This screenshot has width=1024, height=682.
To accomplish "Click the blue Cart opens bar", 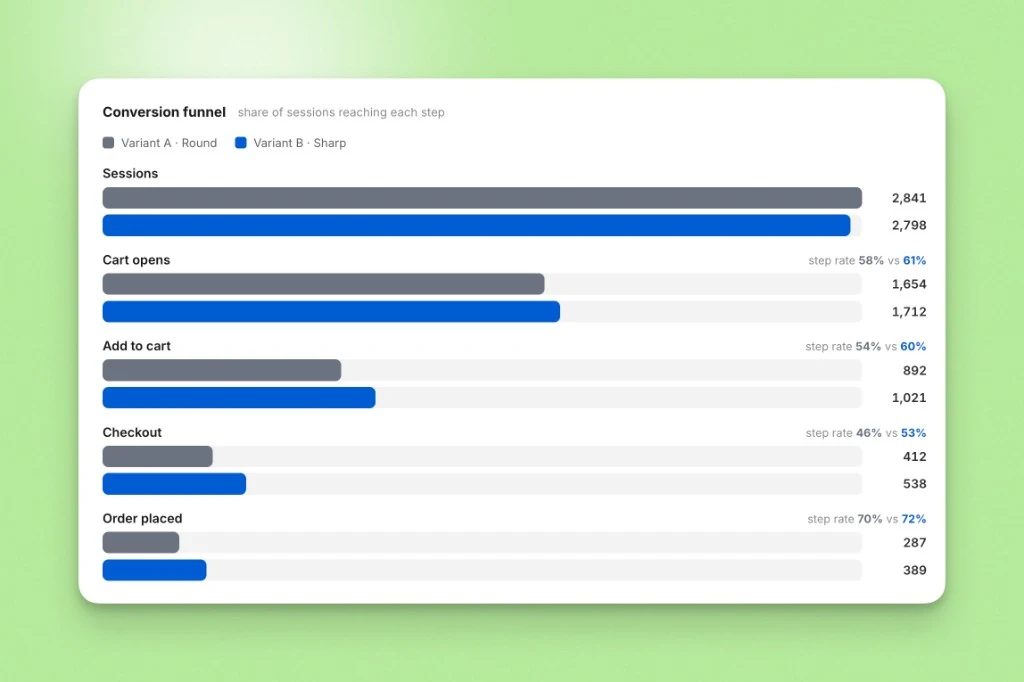I will (x=331, y=312).
